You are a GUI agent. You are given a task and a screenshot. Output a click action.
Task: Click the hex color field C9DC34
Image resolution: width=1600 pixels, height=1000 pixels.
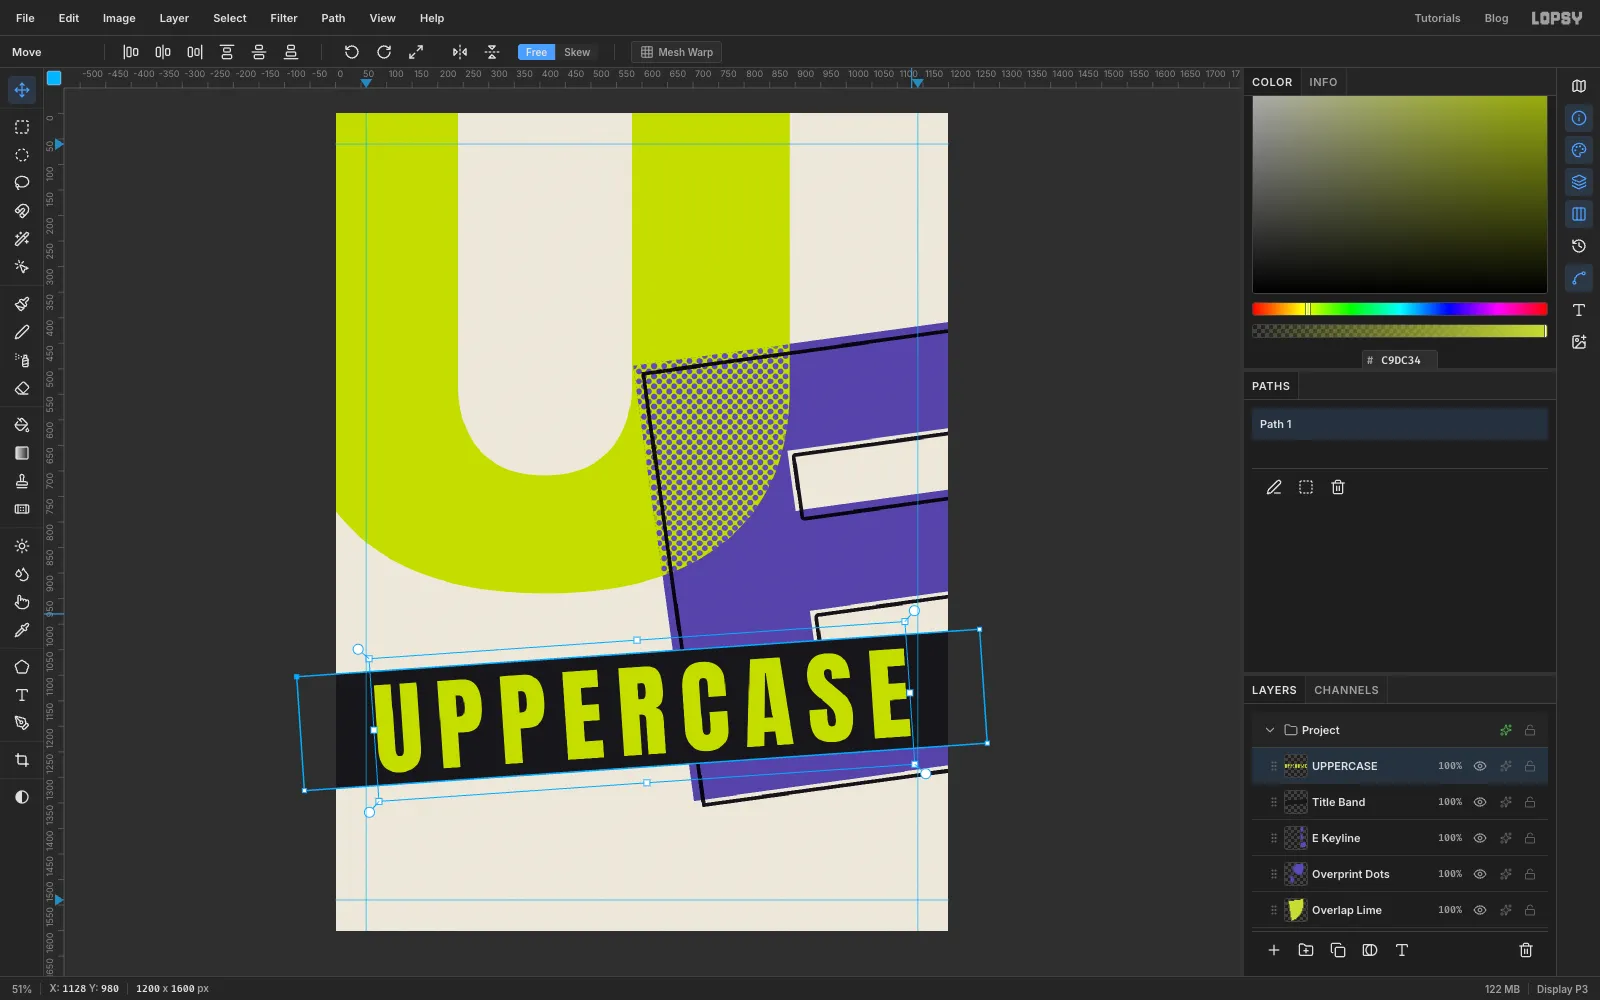point(1400,360)
